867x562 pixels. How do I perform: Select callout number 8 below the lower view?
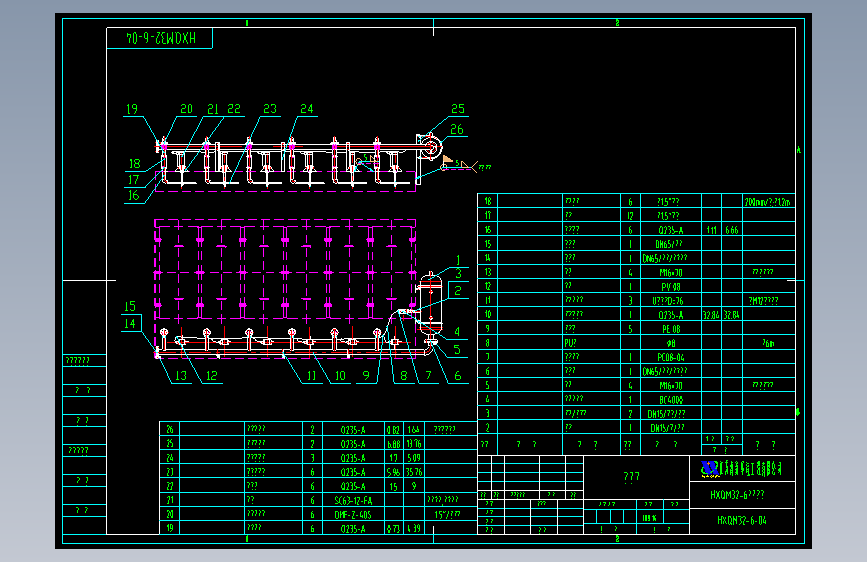(x=404, y=376)
